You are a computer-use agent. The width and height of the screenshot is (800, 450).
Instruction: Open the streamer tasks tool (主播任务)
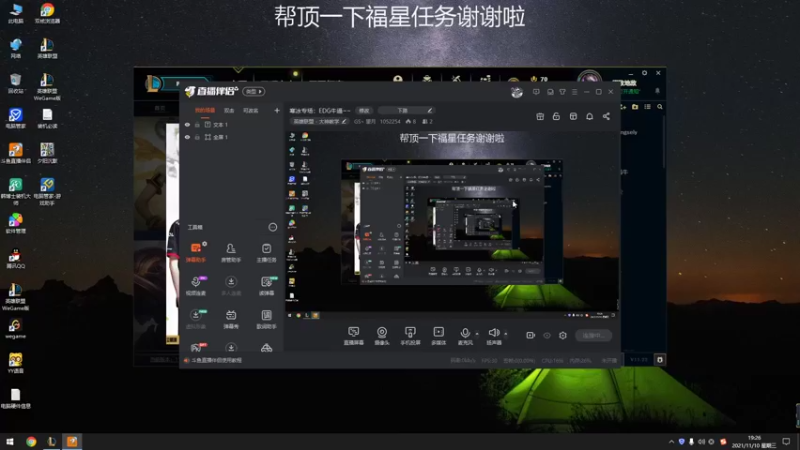(266, 253)
